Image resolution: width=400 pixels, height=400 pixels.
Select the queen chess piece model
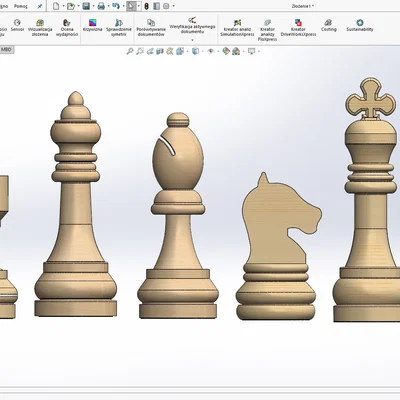[76, 204]
